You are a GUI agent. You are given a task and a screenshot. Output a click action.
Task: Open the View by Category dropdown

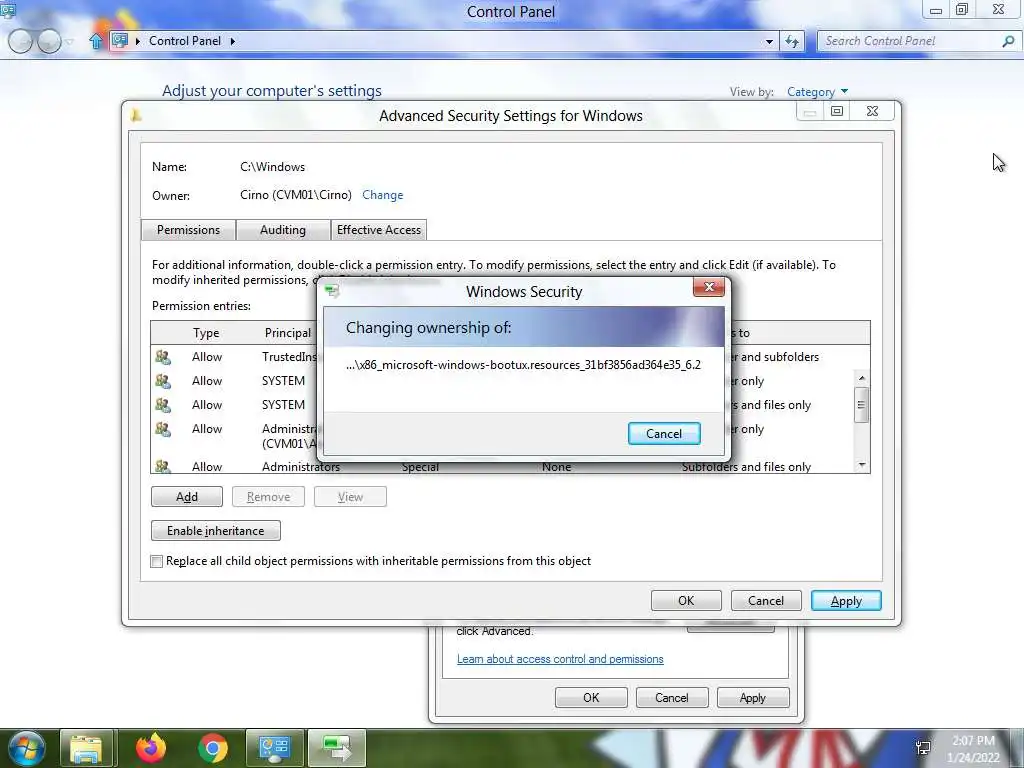(817, 92)
